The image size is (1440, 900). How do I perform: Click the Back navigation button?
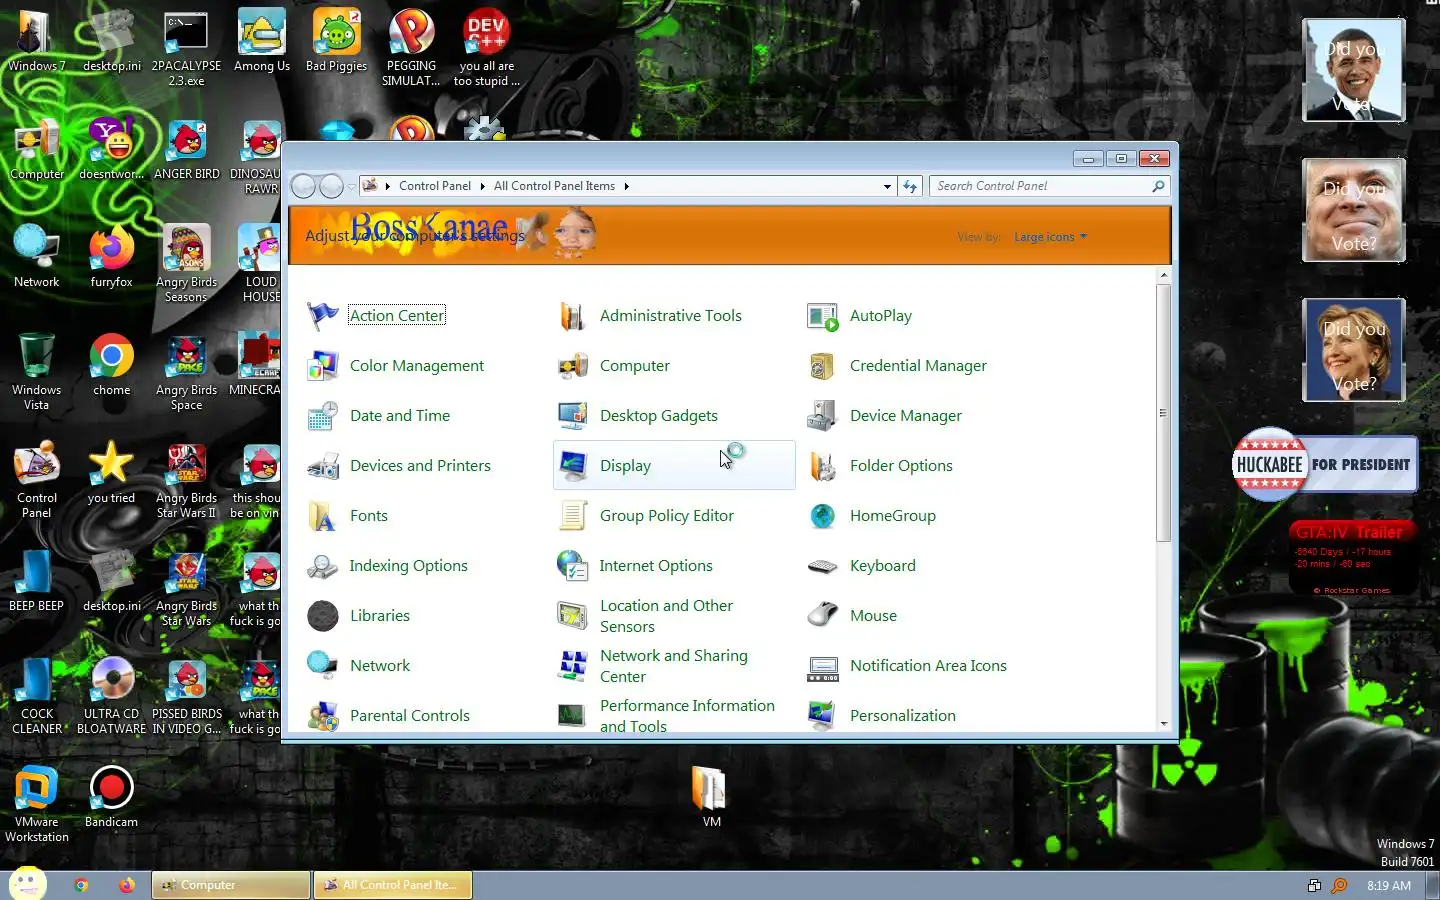pyautogui.click(x=304, y=186)
